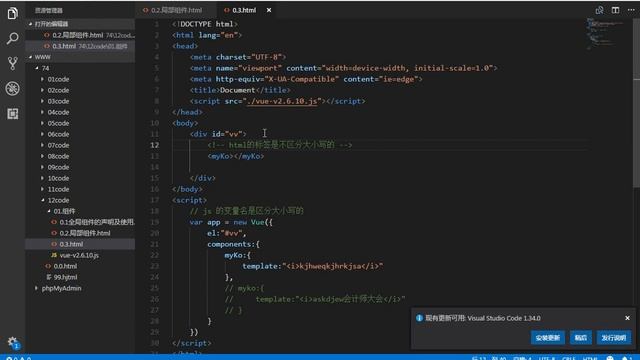Open 0.2.局部组件.html in 01.组件 folder
640x360 pixels.
tap(80, 233)
